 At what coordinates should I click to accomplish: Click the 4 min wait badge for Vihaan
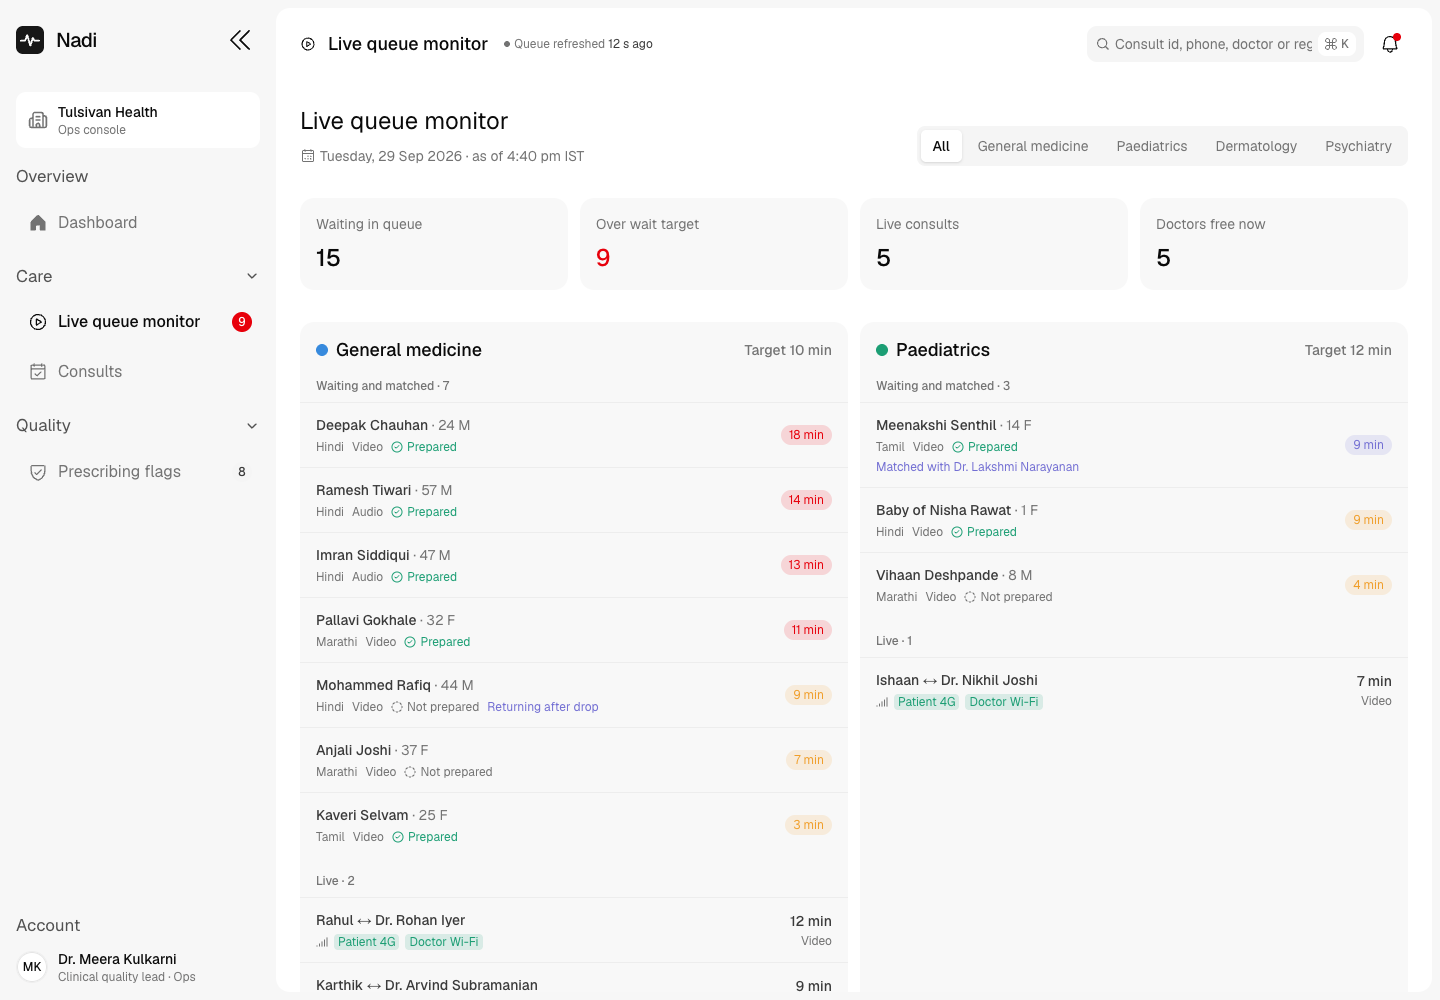pos(1368,585)
